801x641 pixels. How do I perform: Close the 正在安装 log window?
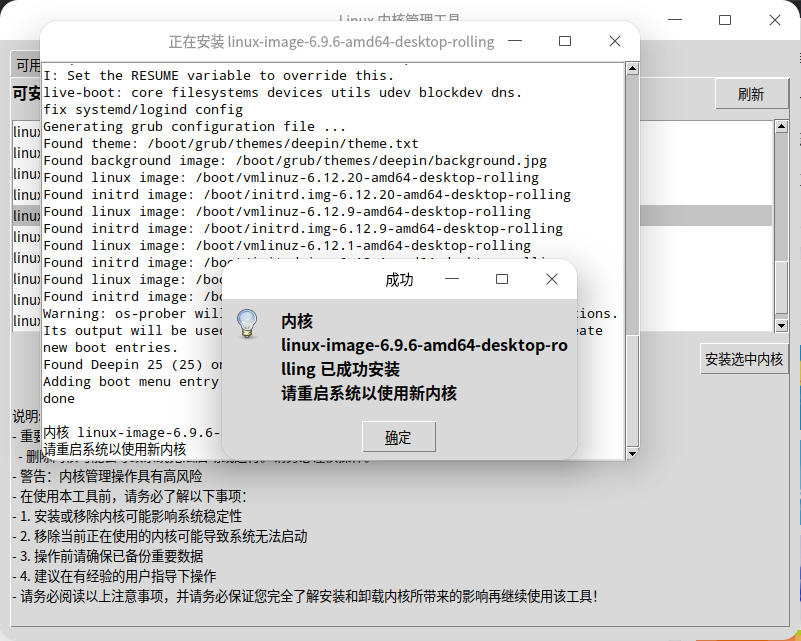tap(615, 41)
